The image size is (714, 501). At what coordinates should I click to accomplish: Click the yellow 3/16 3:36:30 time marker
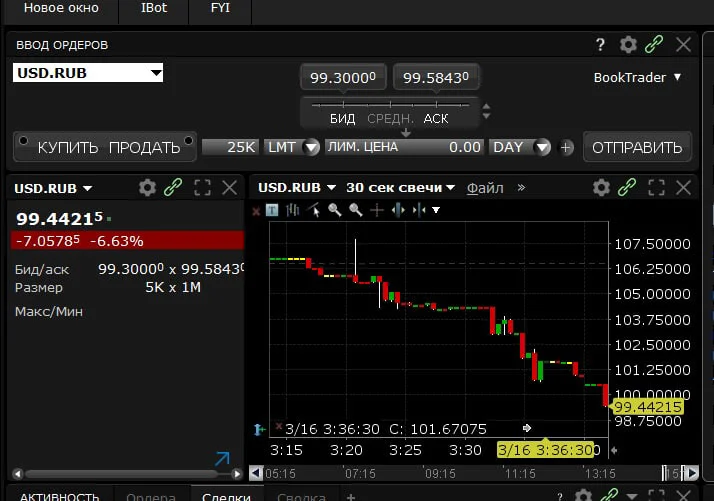[x=545, y=450]
